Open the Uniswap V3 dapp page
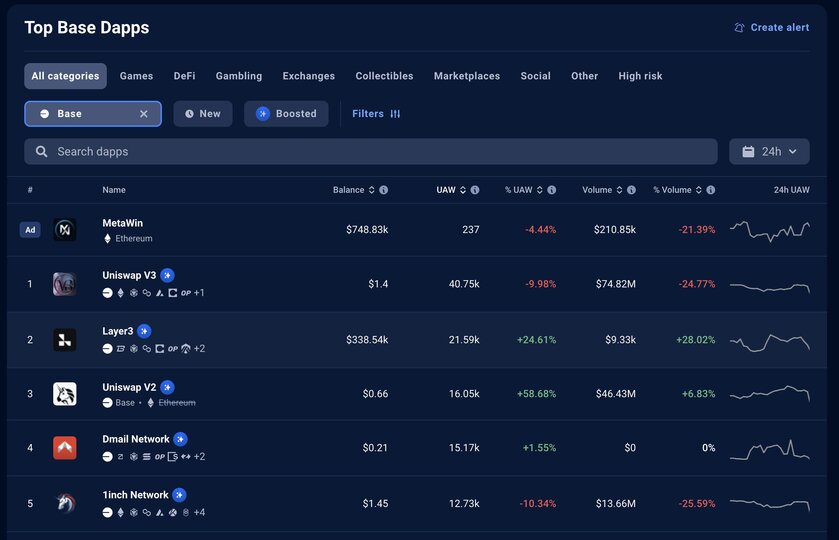The width and height of the screenshot is (839, 540). [x=129, y=276]
